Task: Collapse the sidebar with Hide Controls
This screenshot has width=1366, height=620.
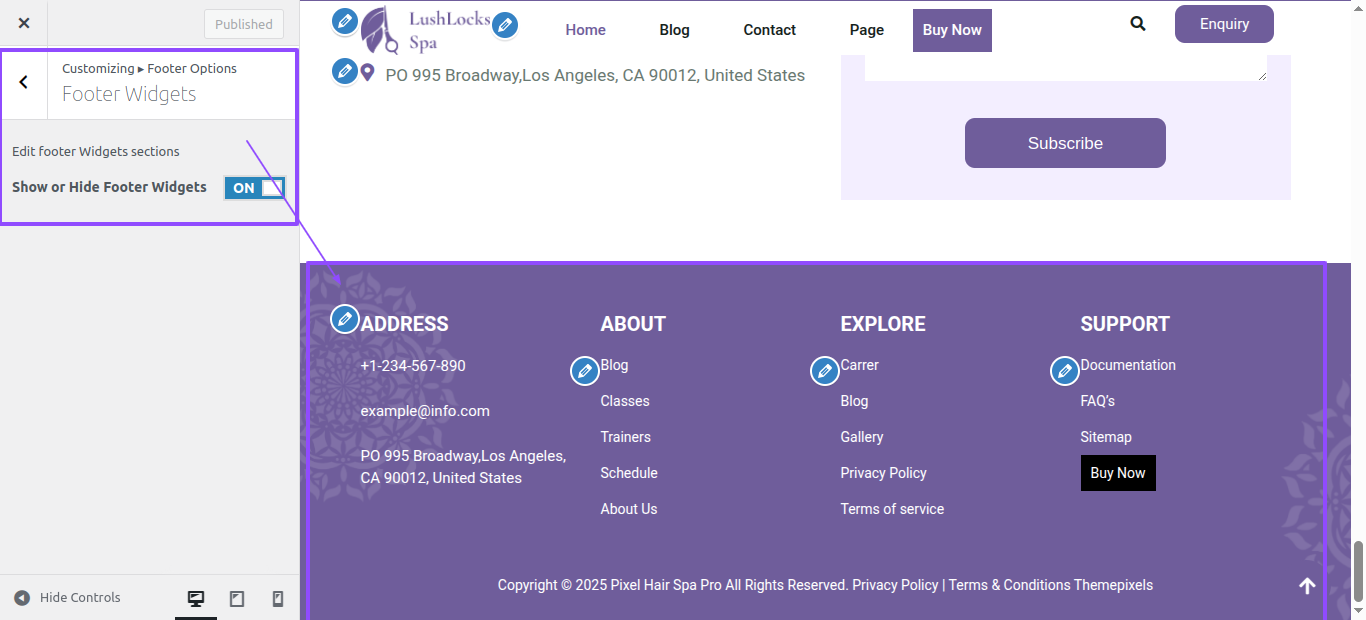Action: [68, 598]
